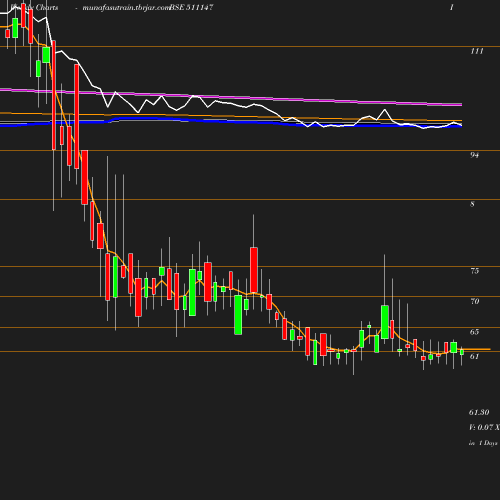Click the 61 price axis label
The height and width of the screenshot is (500, 500).
tap(474, 356)
